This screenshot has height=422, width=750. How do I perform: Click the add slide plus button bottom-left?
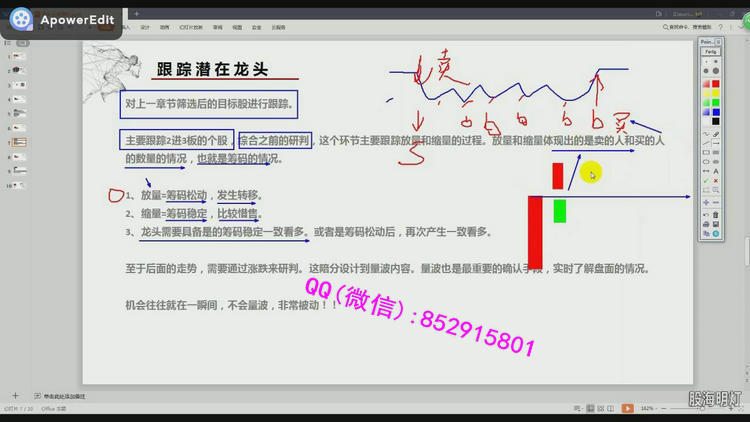[14, 396]
